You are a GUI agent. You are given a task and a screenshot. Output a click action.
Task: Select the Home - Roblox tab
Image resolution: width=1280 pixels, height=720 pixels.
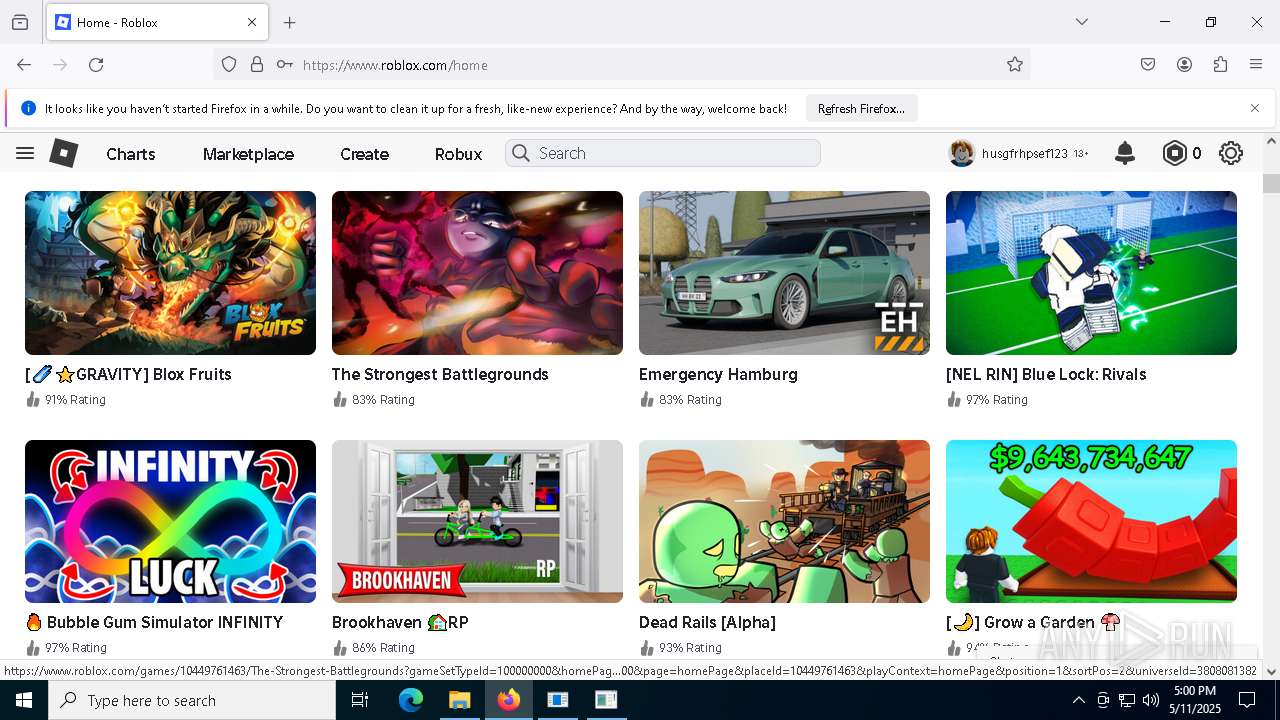[155, 22]
